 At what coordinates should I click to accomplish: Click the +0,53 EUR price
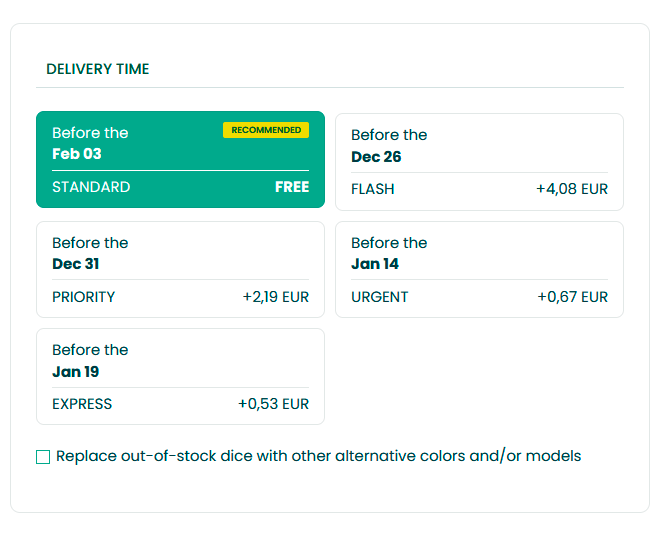[273, 404]
